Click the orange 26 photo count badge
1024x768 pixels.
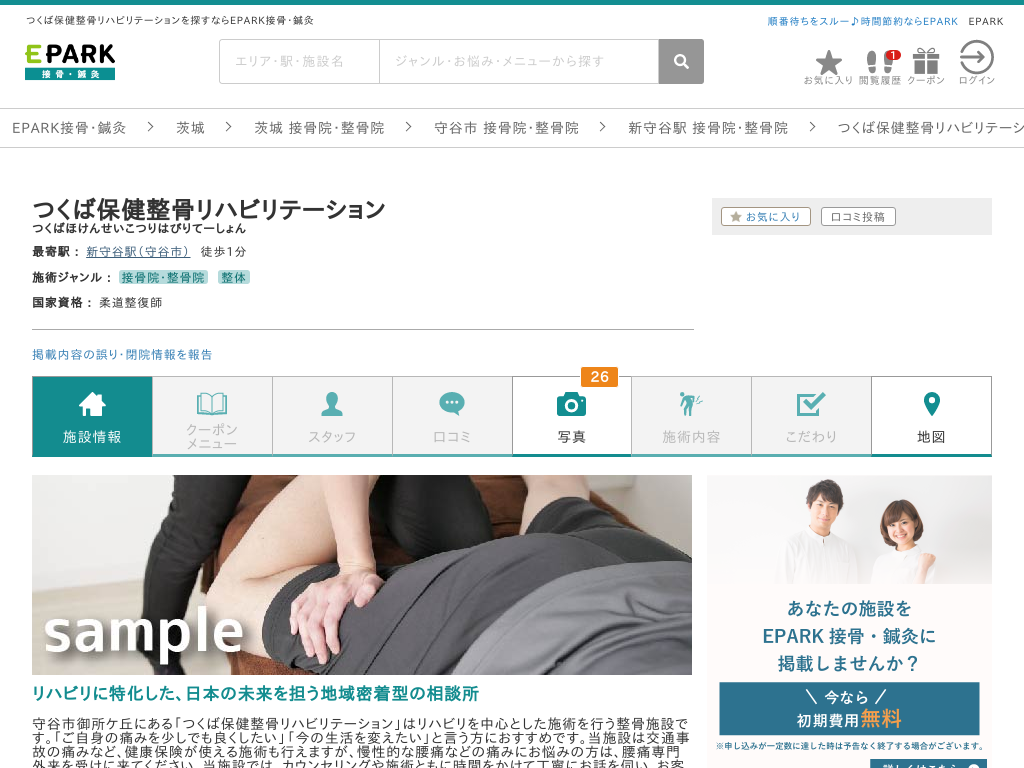click(x=600, y=377)
